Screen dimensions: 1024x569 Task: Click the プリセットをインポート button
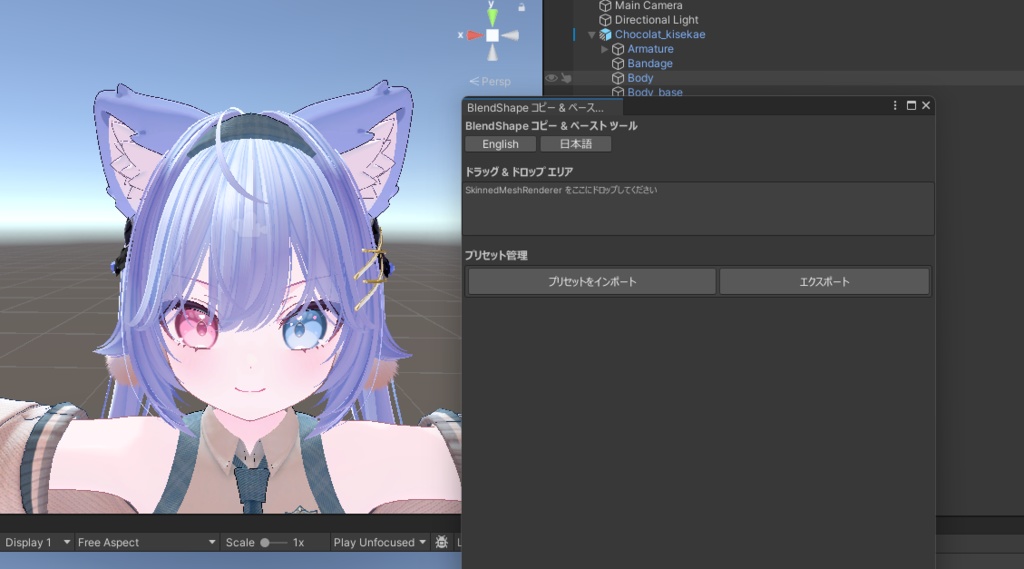[x=592, y=282]
